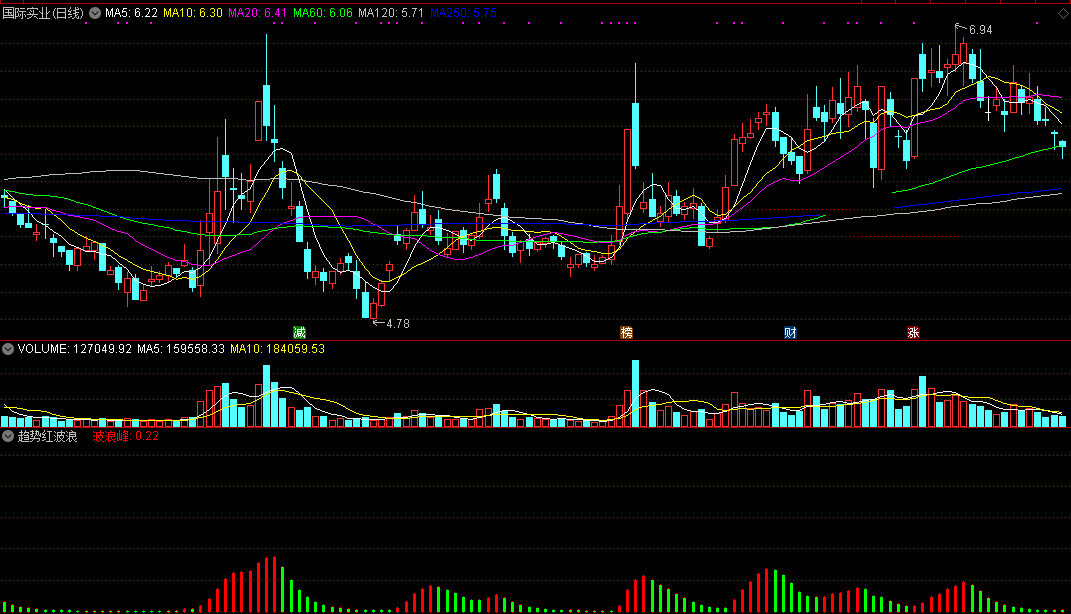The height and width of the screenshot is (614, 1071).
Task: Click the 趋势红波浪 indicator name
Action: pyautogui.click(x=47, y=436)
